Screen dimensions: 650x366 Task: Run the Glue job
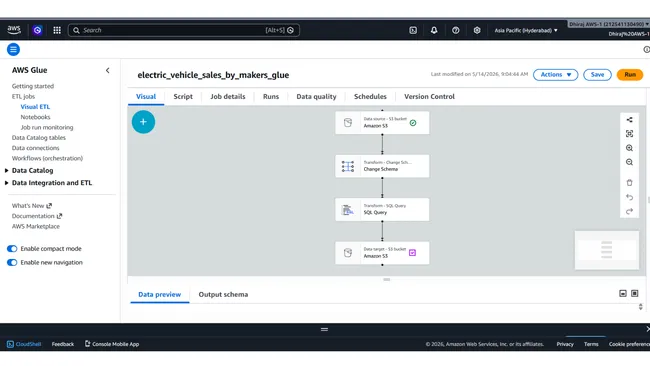[630, 75]
